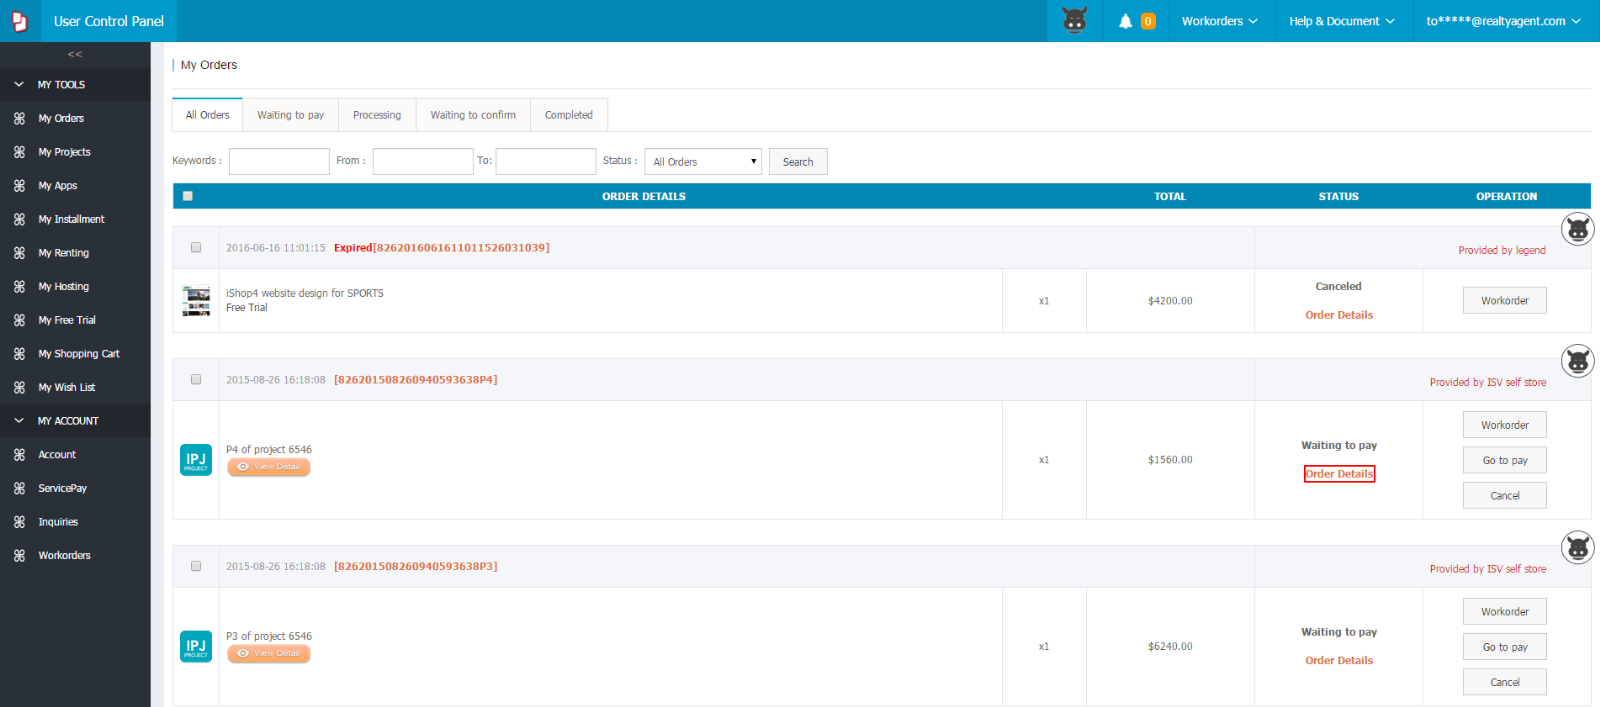
Task: Open the Help & Document dropdown
Action: [1342, 21]
